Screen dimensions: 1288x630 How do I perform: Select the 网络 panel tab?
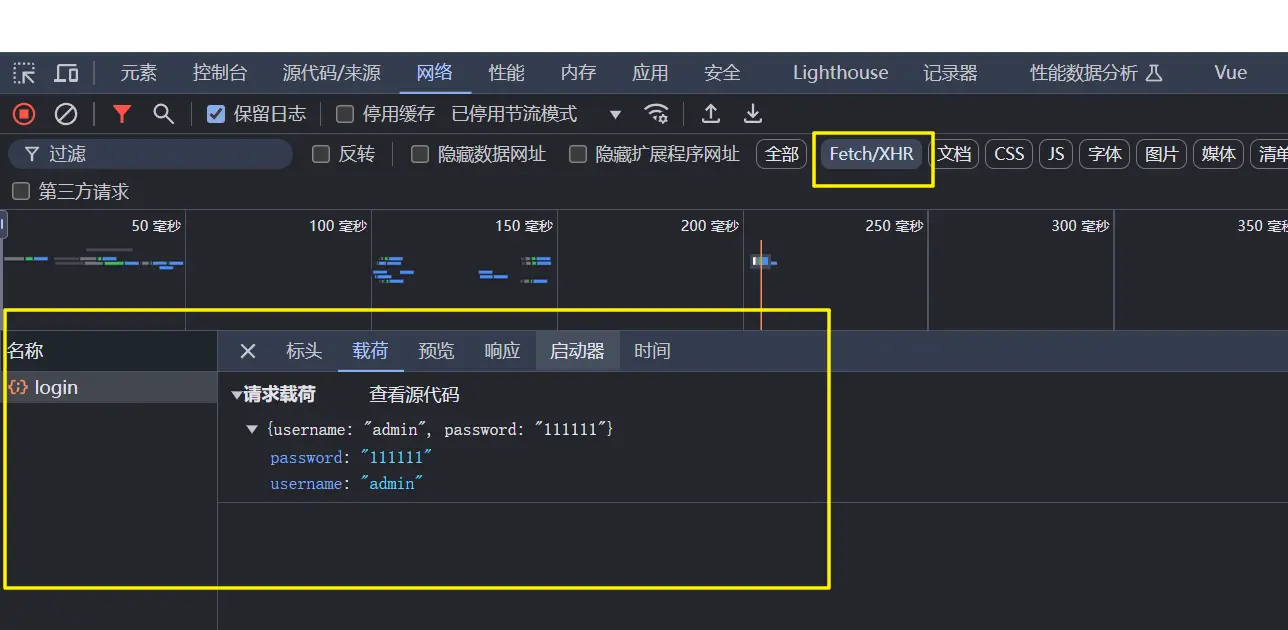435,73
